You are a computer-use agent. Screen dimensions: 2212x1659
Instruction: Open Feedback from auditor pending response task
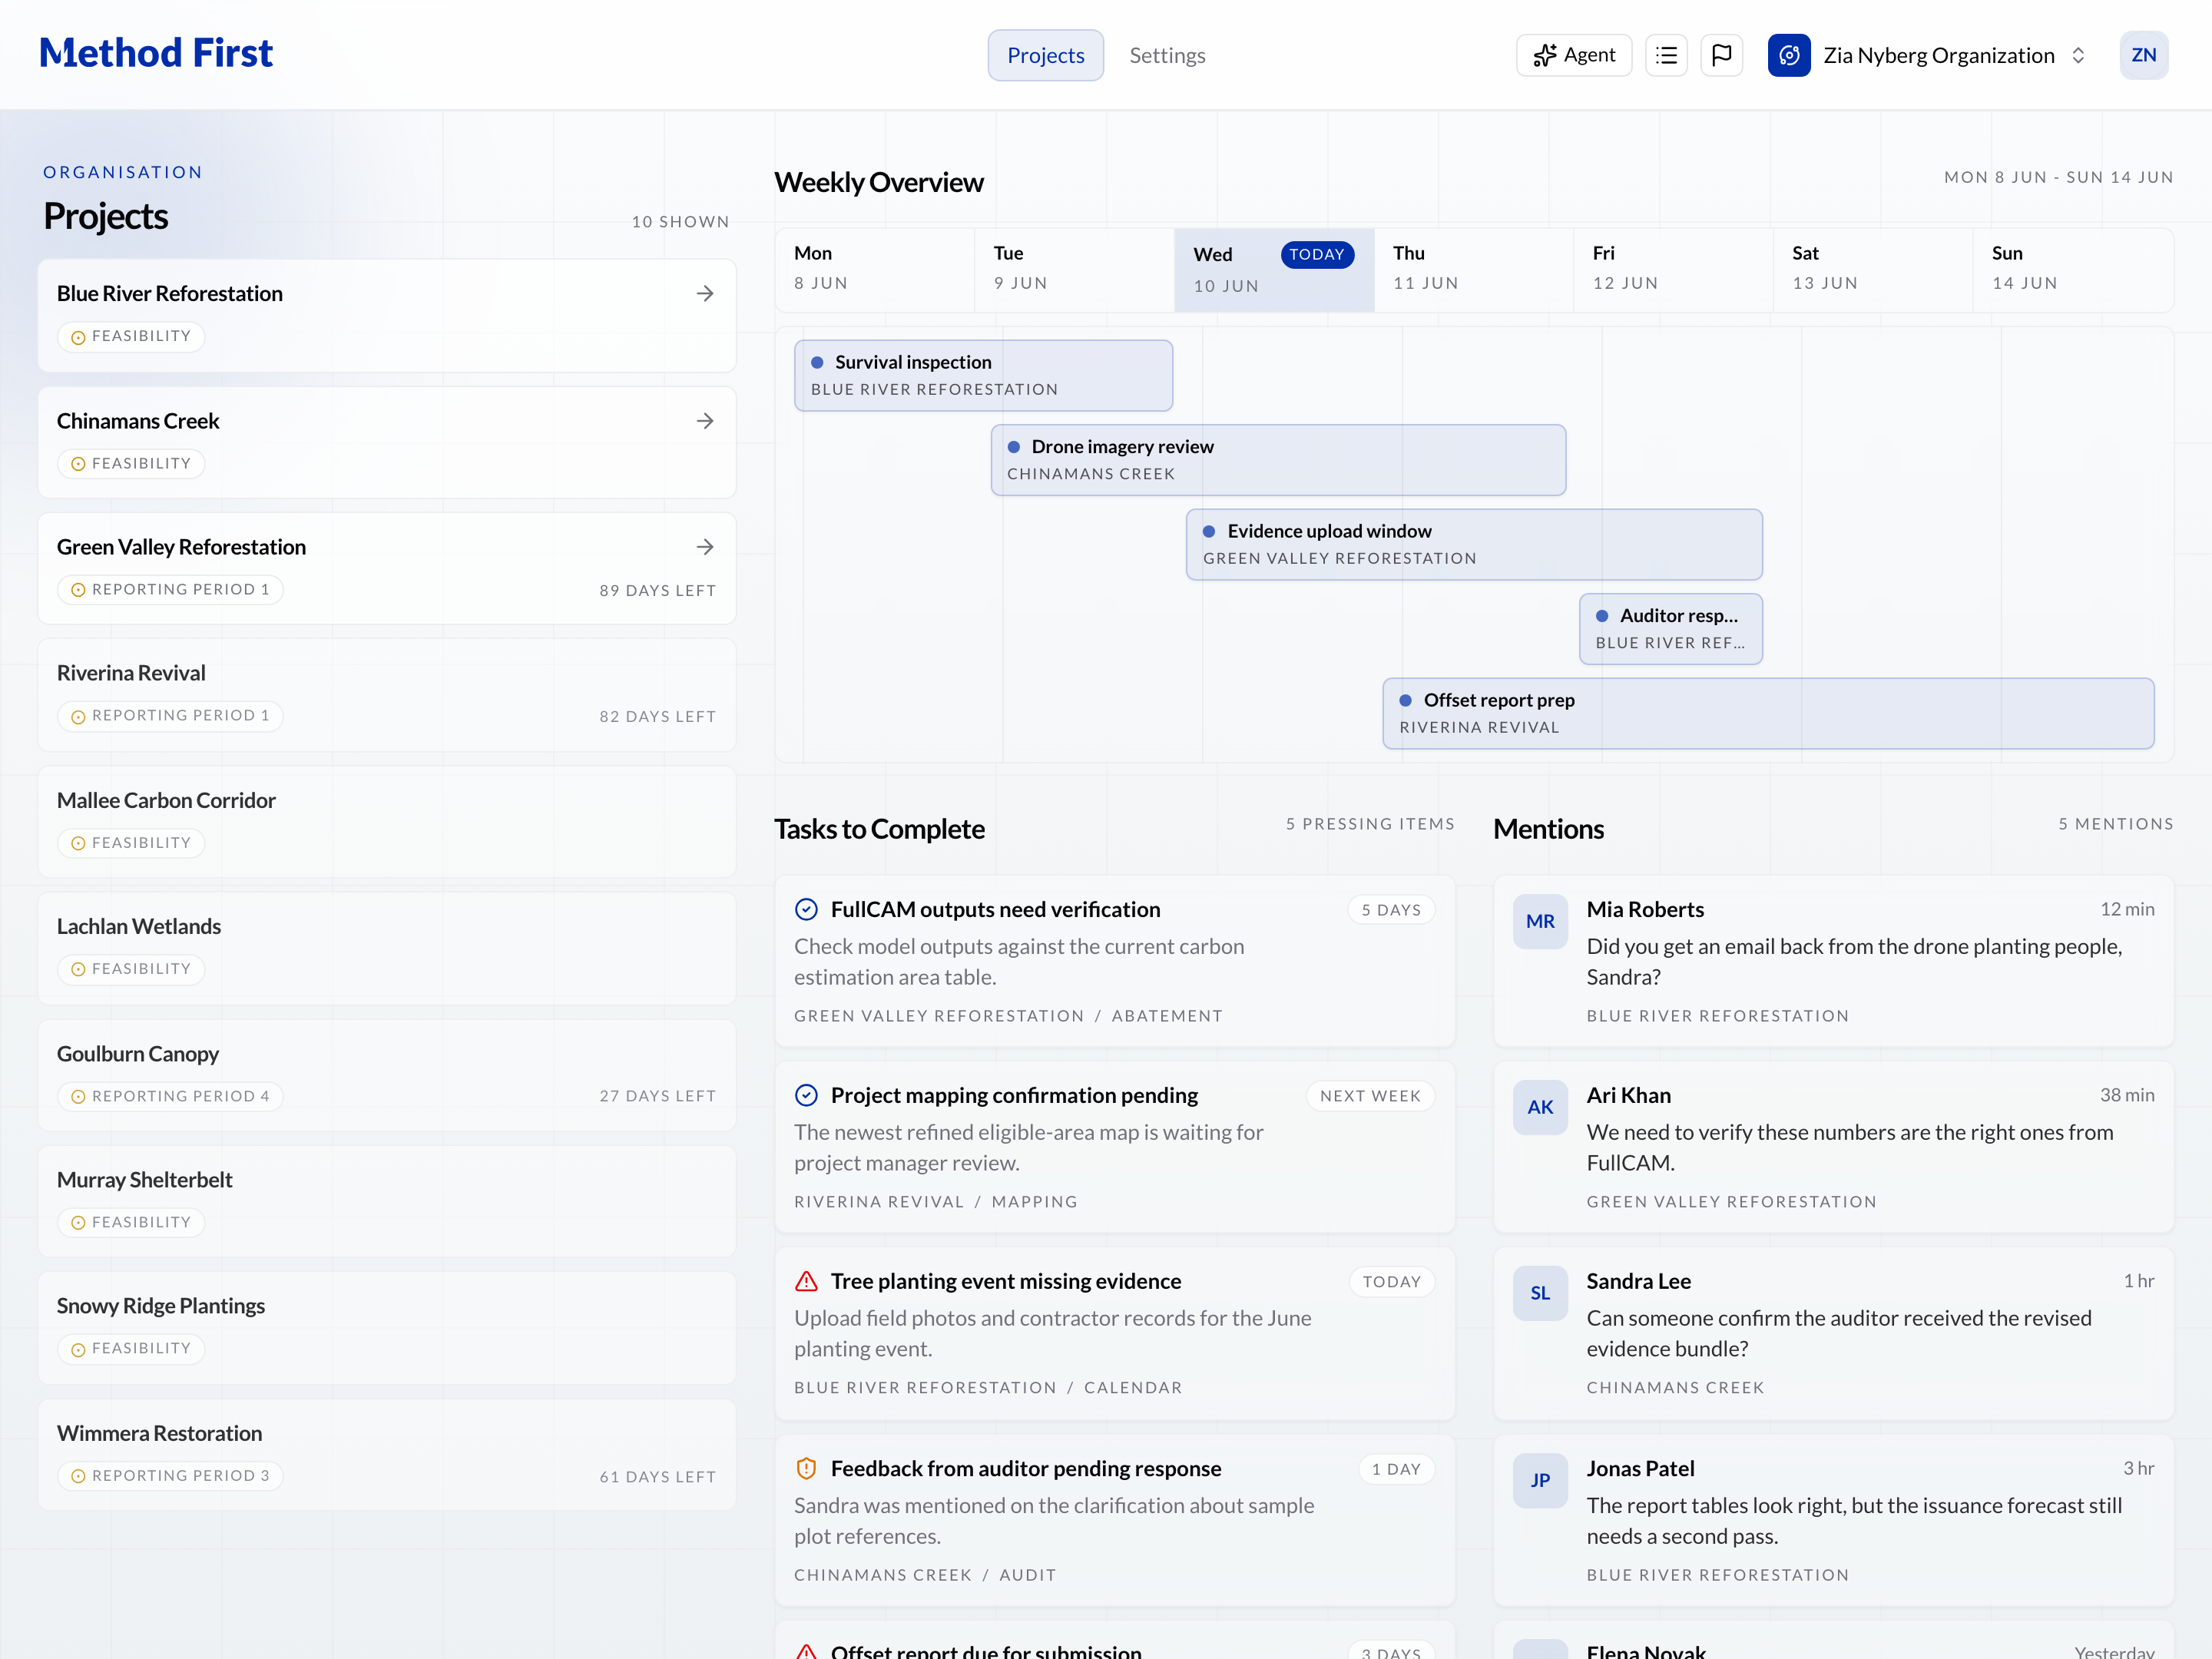[x=1114, y=1520]
